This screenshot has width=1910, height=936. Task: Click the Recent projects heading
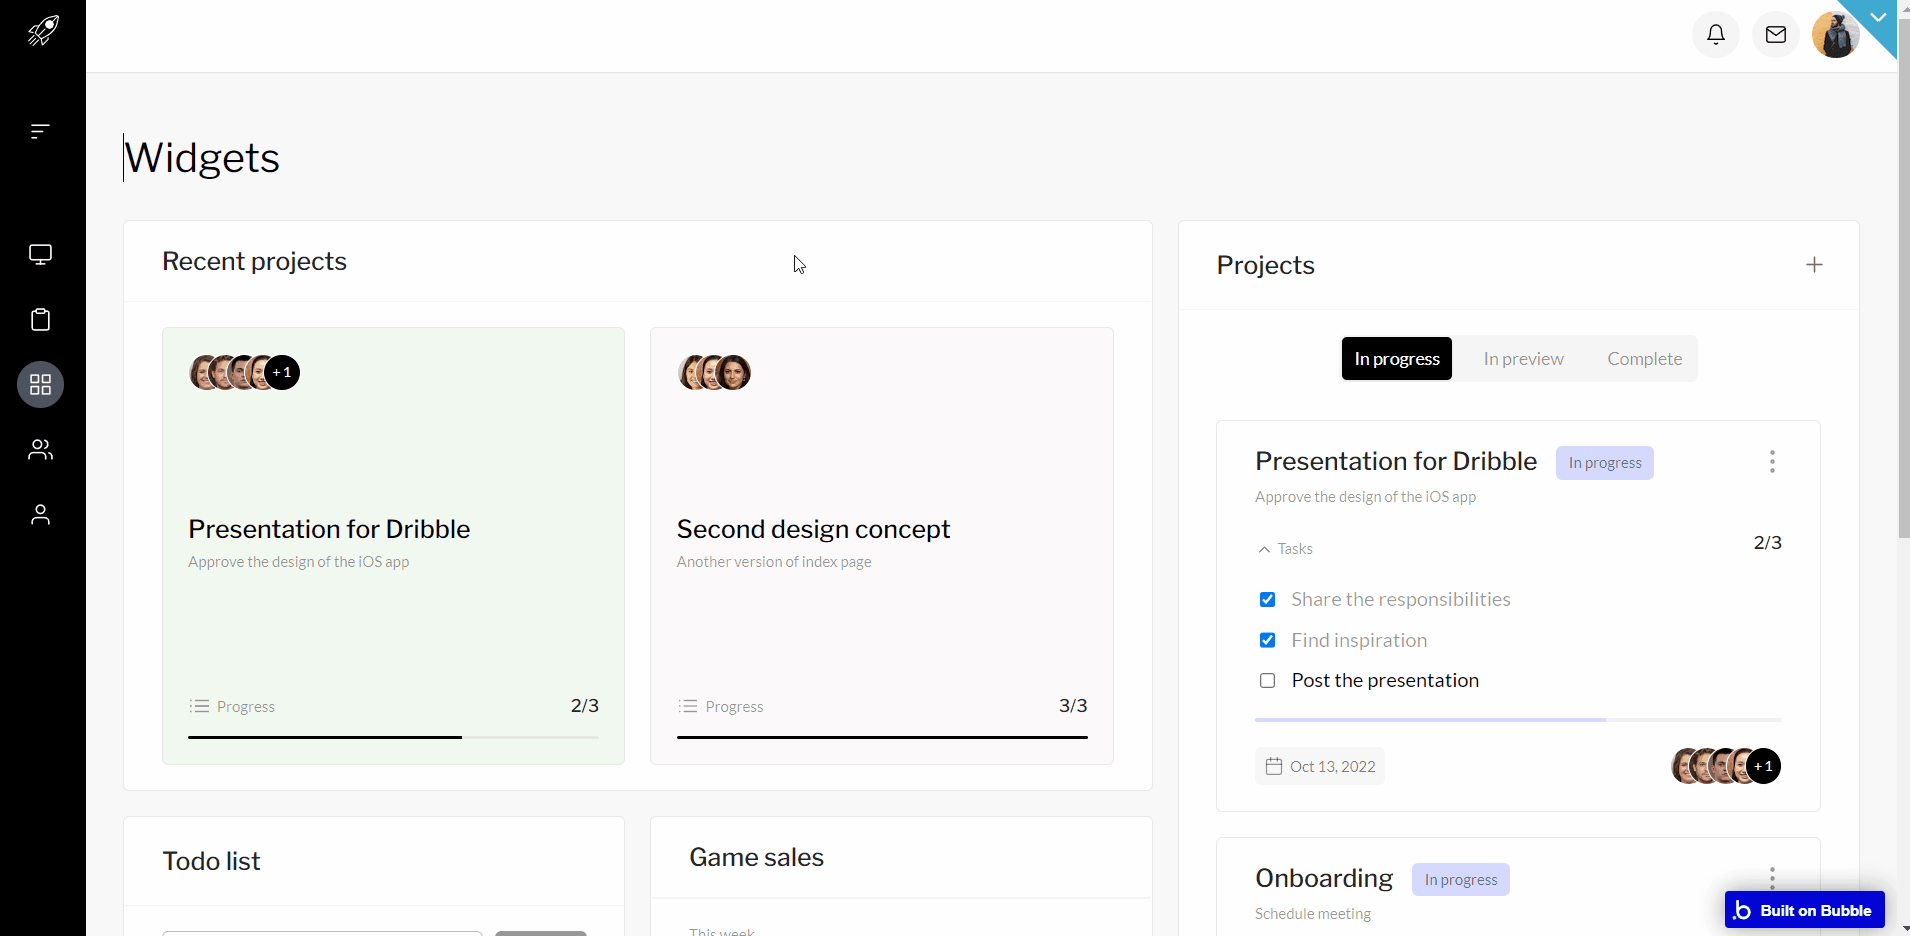[254, 261]
